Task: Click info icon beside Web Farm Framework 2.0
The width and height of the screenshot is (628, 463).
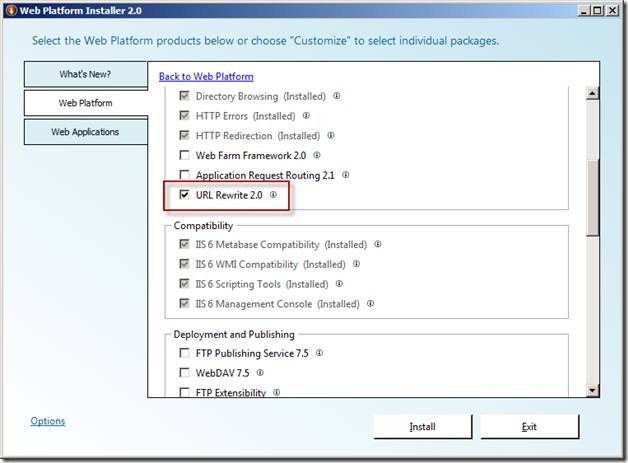Action: point(317,155)
